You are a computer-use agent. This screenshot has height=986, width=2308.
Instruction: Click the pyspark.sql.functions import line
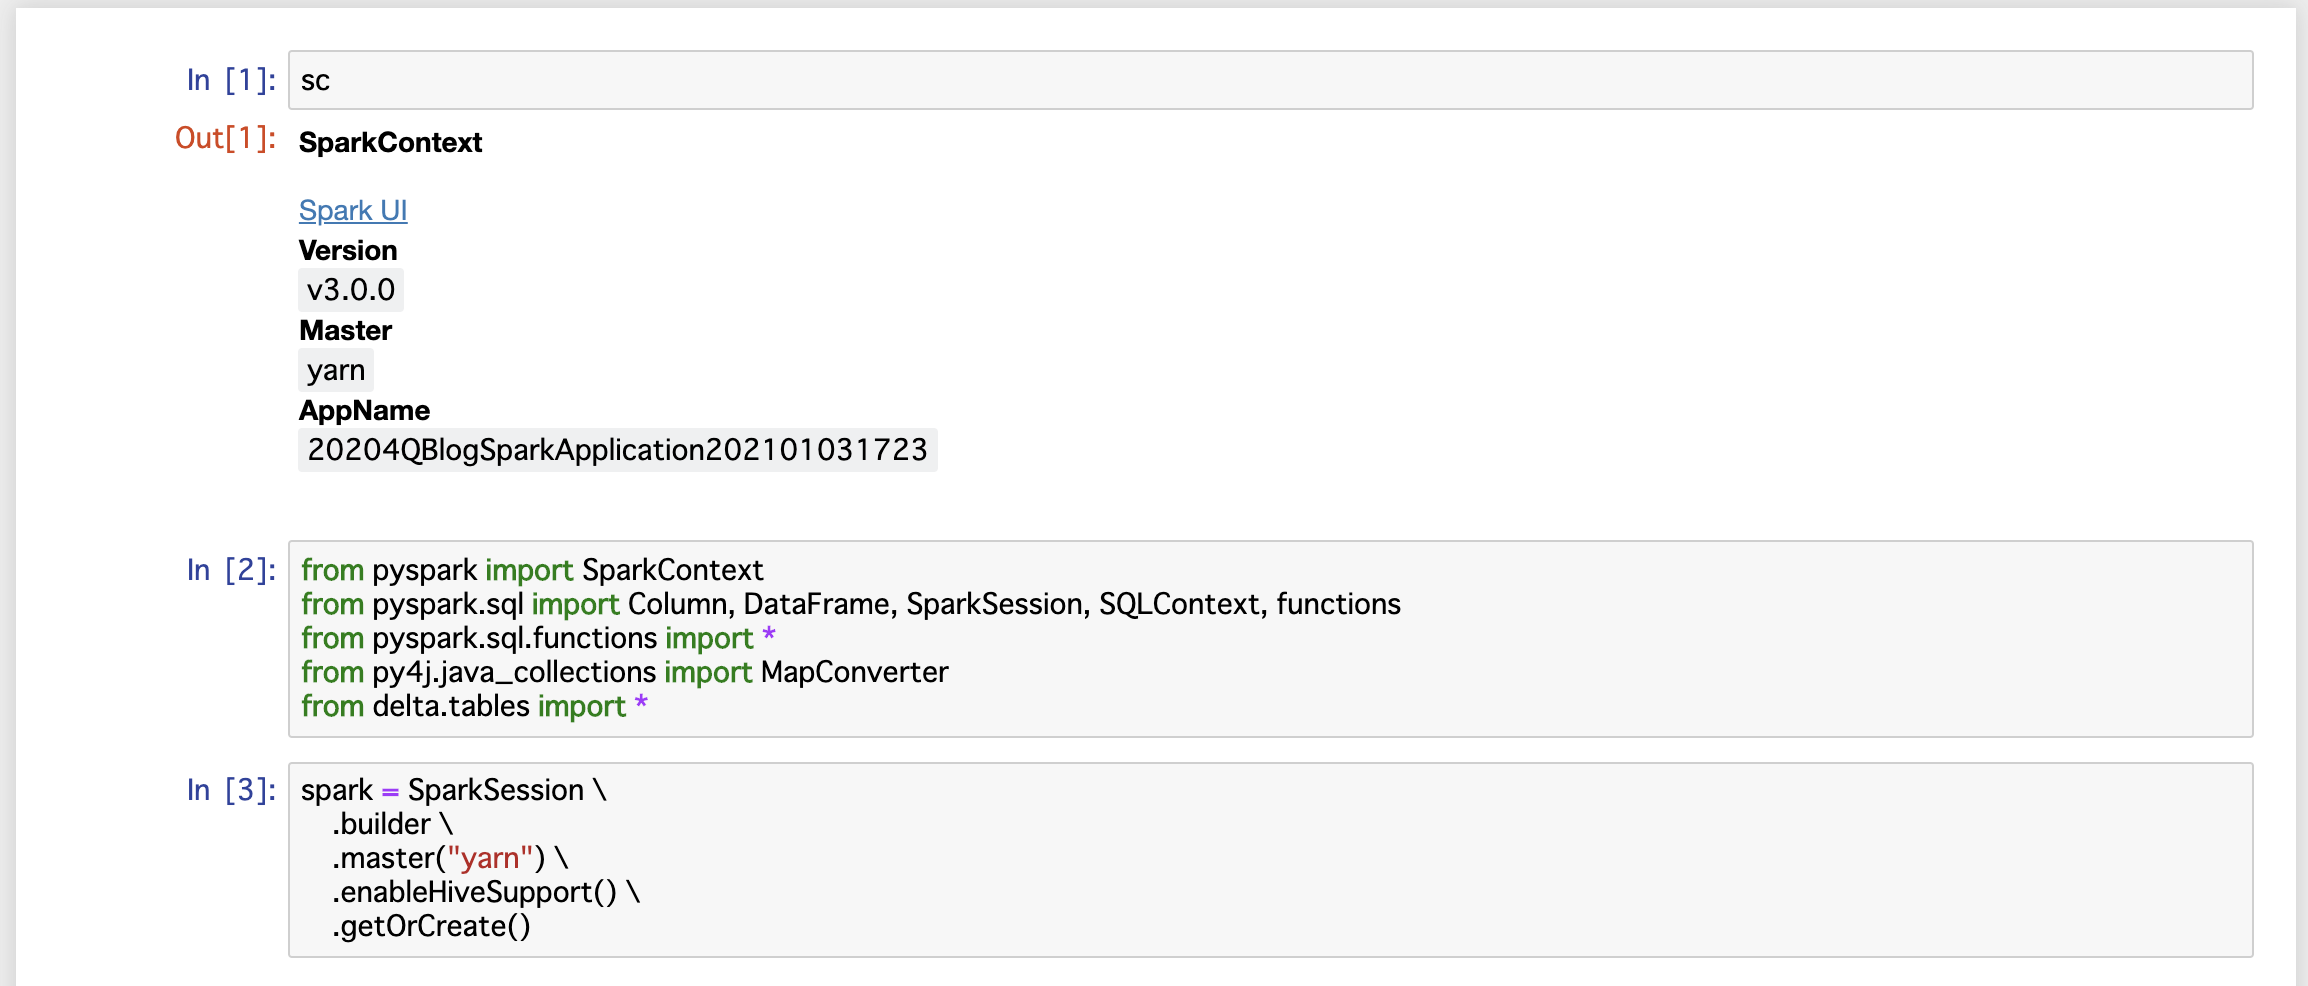pos(538,638)
